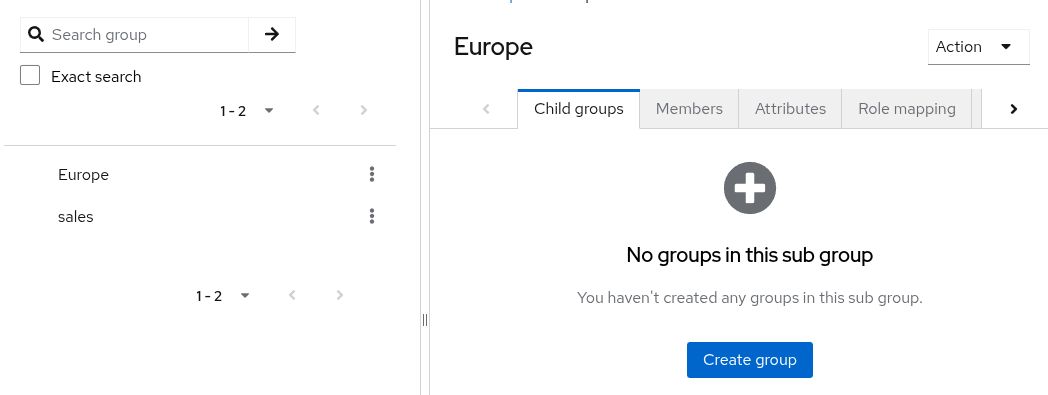Click the Europe page heading
This screenshot has height=395, width=1048.
pyautogui.click(x=493, y=47)
